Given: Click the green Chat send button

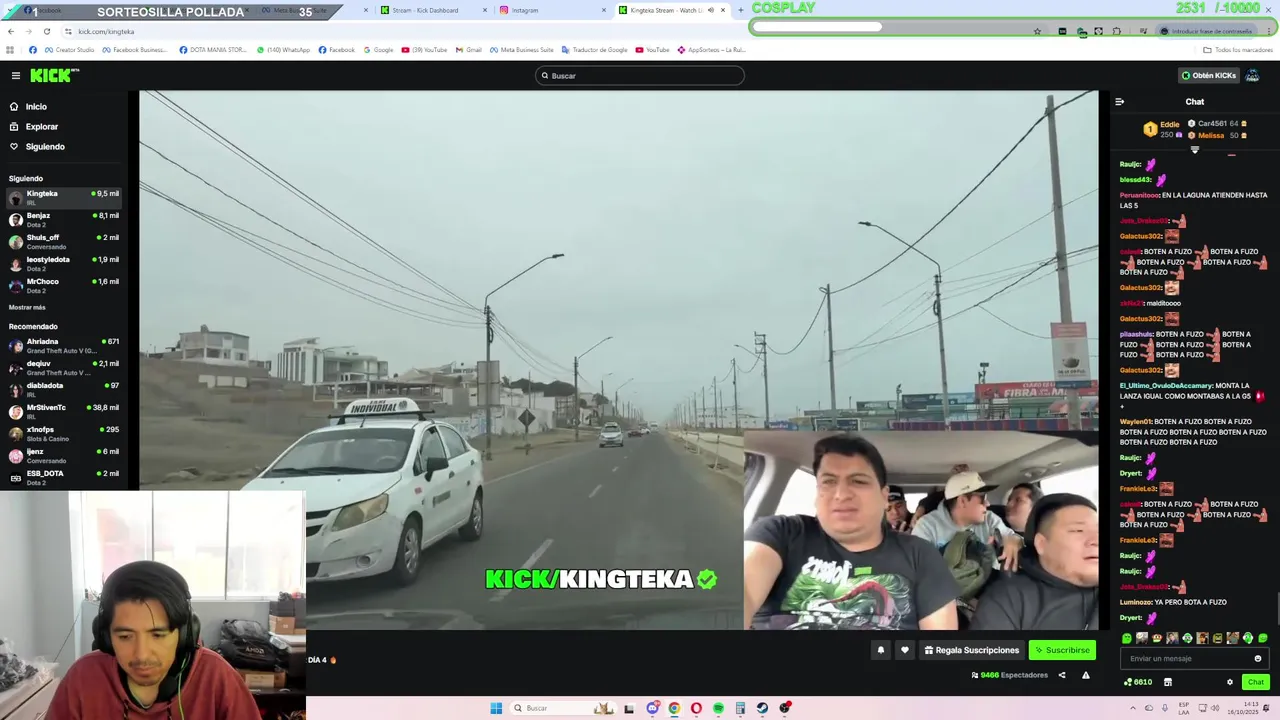Looking at the screenshot, I should (x=1255, y=682).
